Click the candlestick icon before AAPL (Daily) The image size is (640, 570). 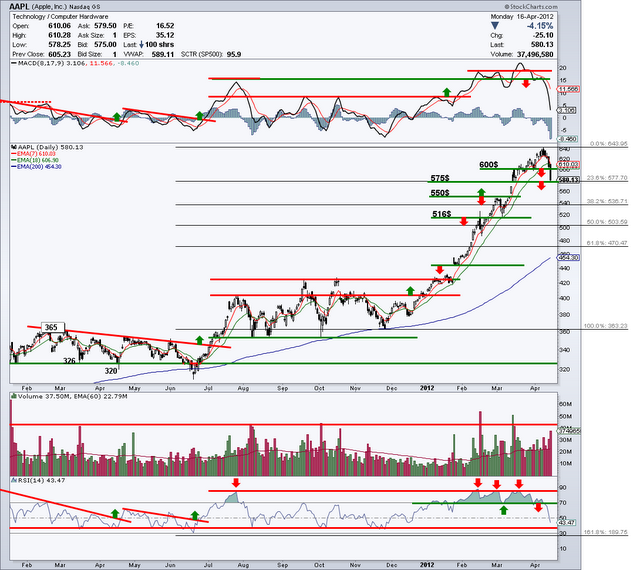[x=14, y=147]
